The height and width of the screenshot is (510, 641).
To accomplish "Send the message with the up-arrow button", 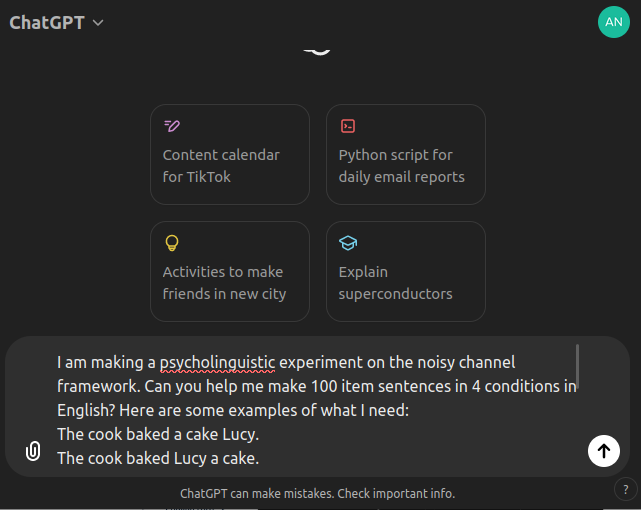I will 603,450.
